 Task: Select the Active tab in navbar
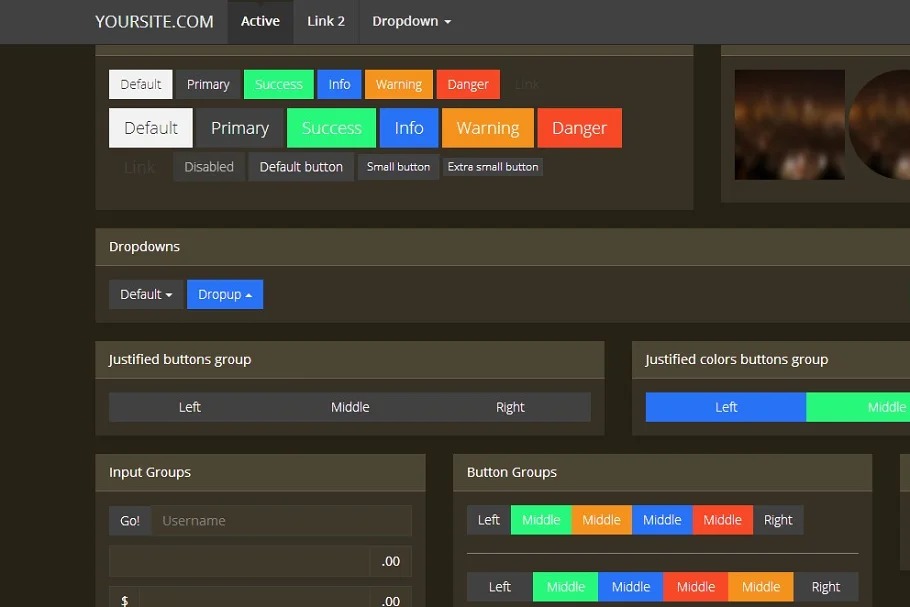coord(260,21)
